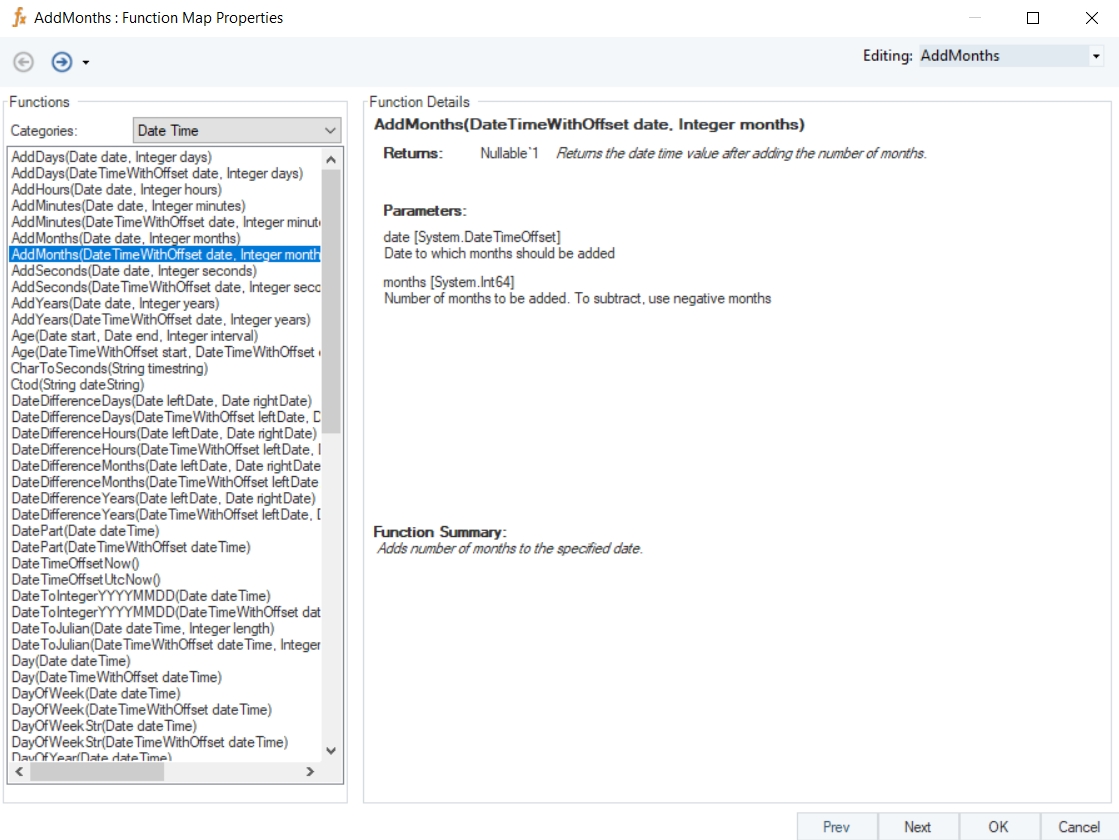Image resolution: width=1119 pixels, height=840 pixels.
Task: Confirm with the OK button
Action: pyautogui.click(x=998, y=826)
